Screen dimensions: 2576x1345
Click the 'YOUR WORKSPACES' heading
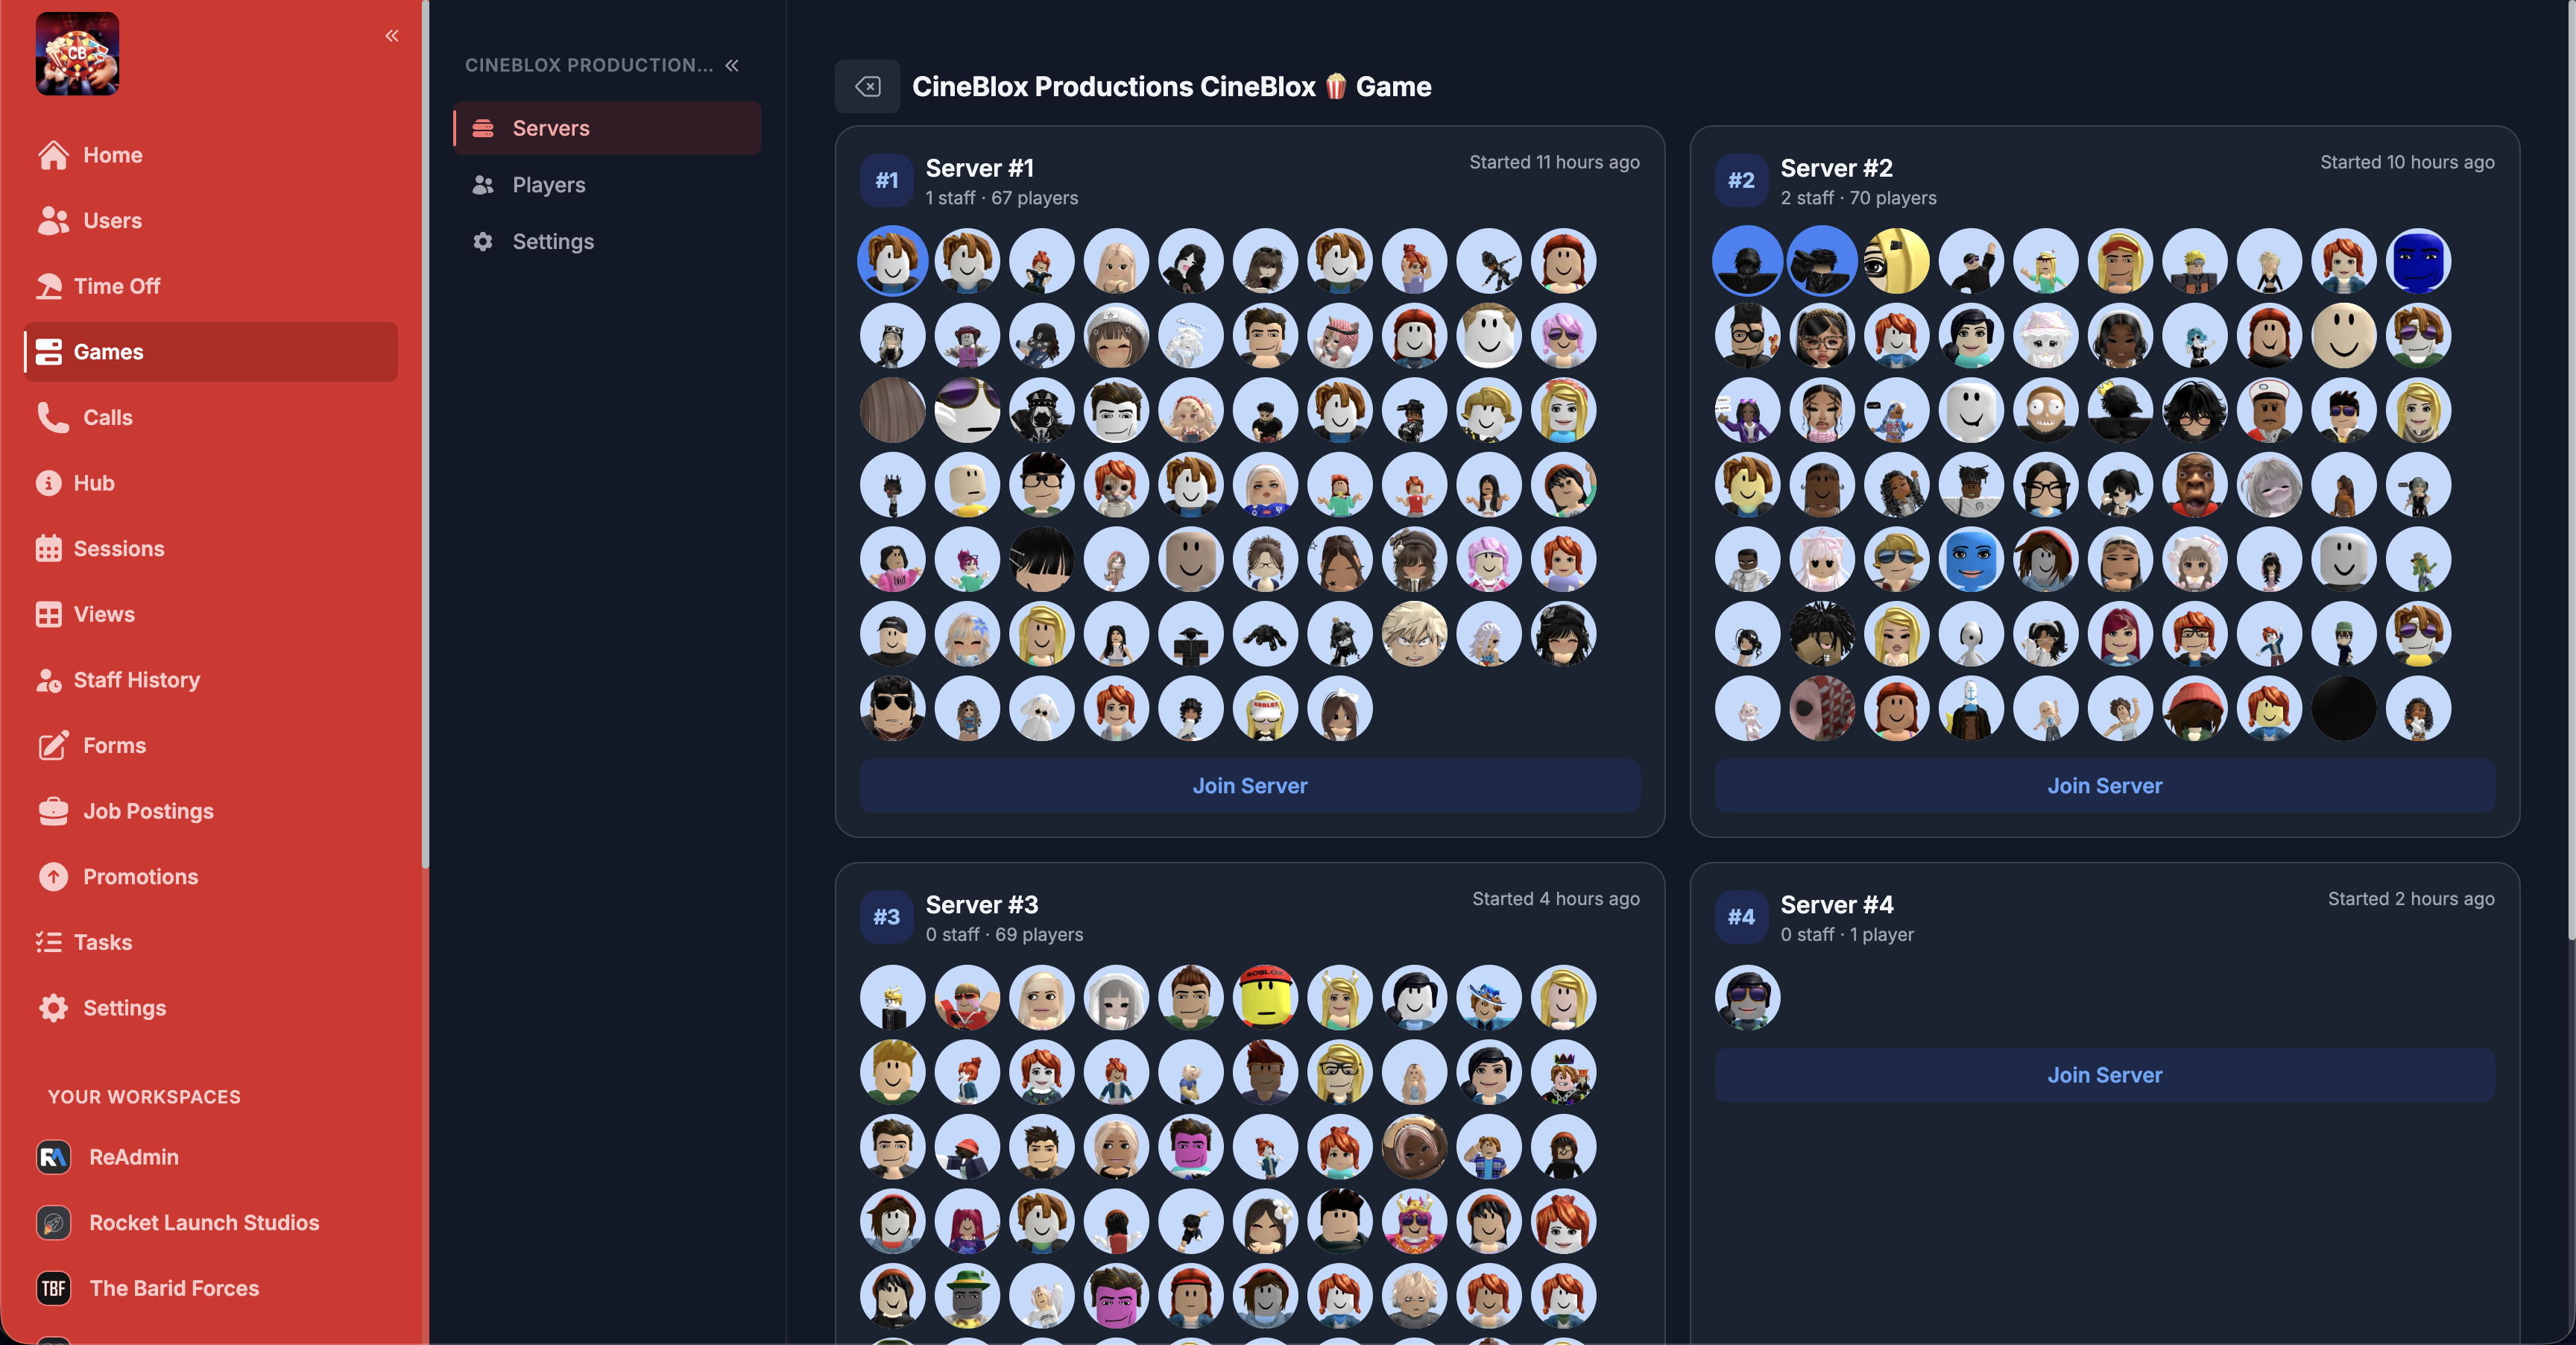click(x=144, y=1097)
